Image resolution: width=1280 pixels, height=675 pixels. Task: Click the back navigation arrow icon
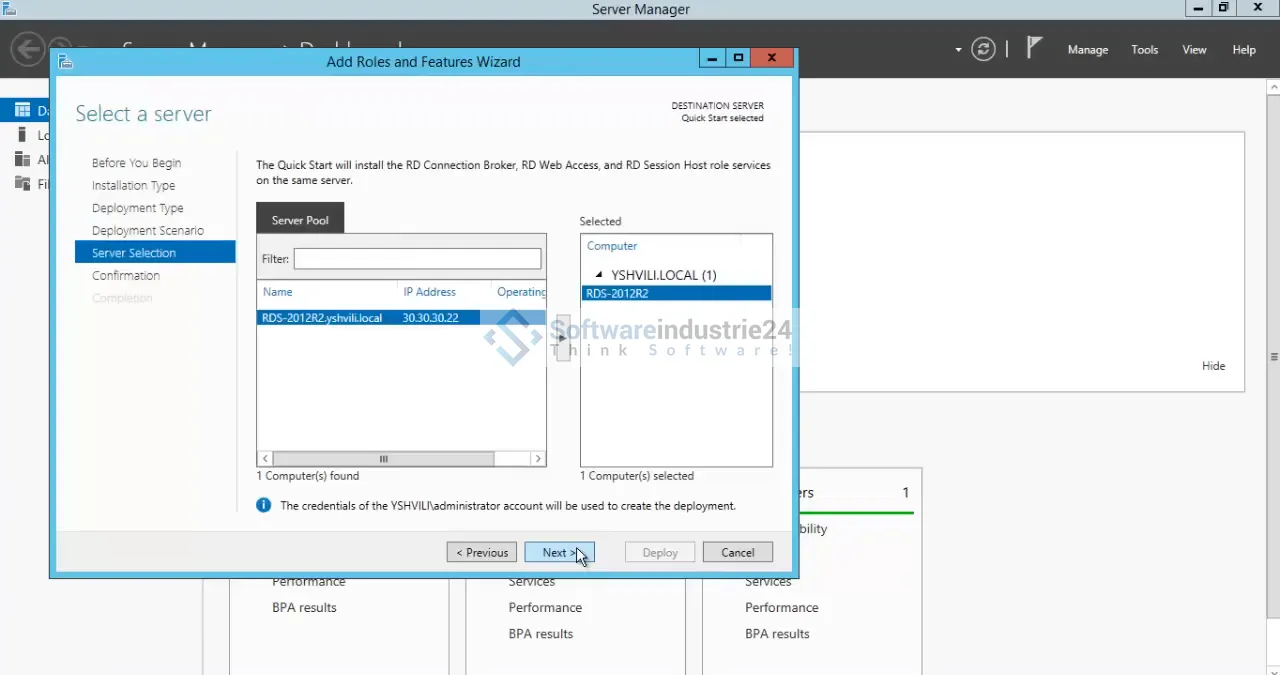(x=29, y=49)
